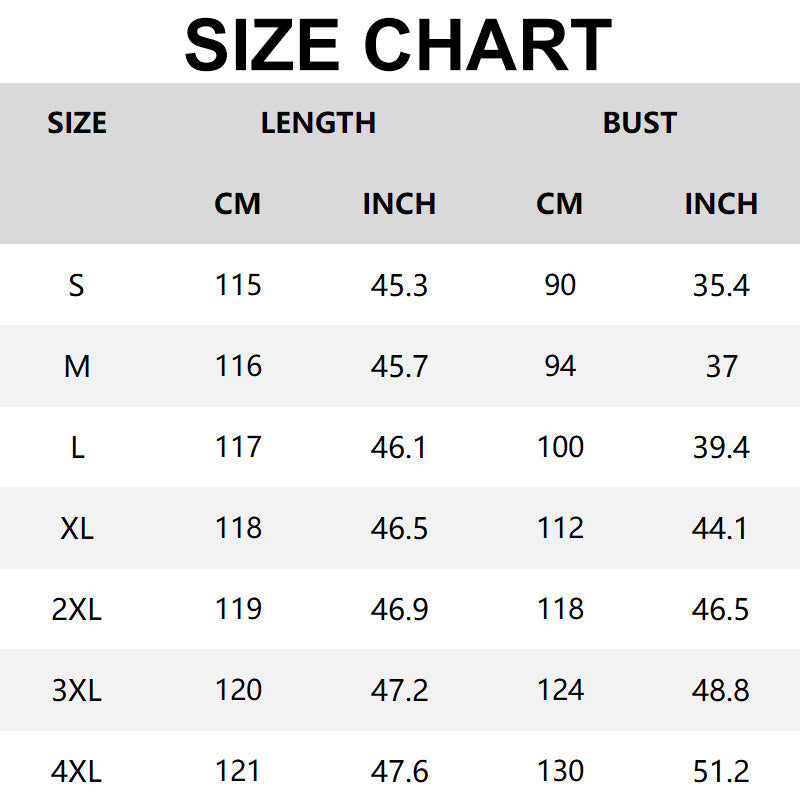Click the 51.2 inch bust value
The height and width of the screenshot is (800, 800).
pos(720,771)
